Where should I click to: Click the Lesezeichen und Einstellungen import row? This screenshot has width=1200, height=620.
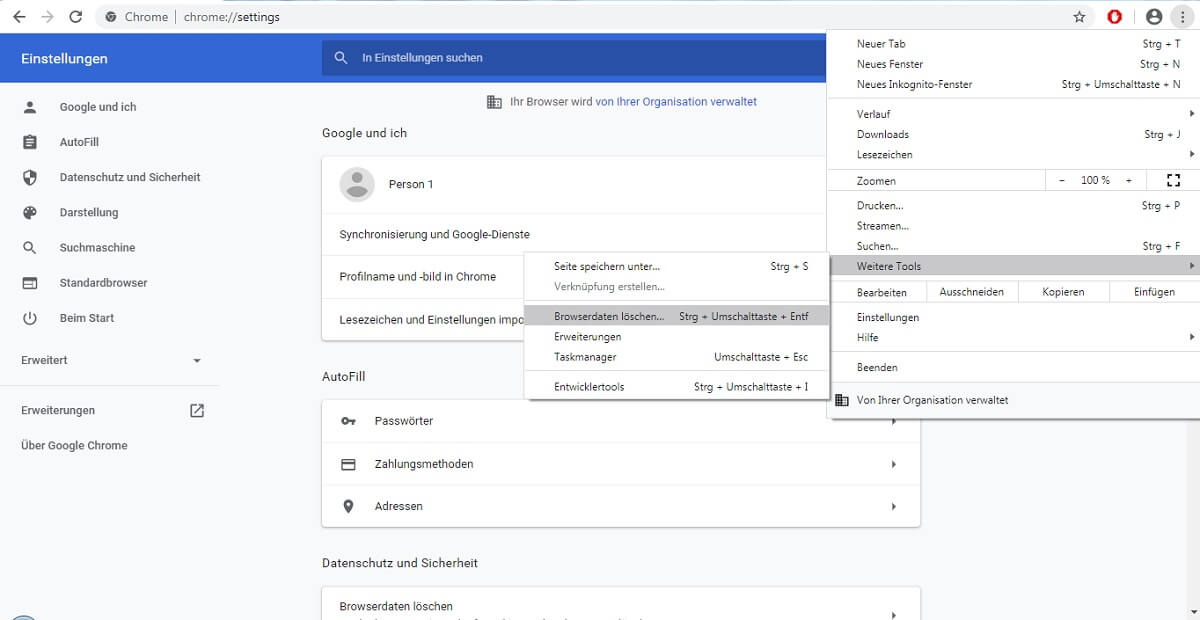[x=423, y=319]
